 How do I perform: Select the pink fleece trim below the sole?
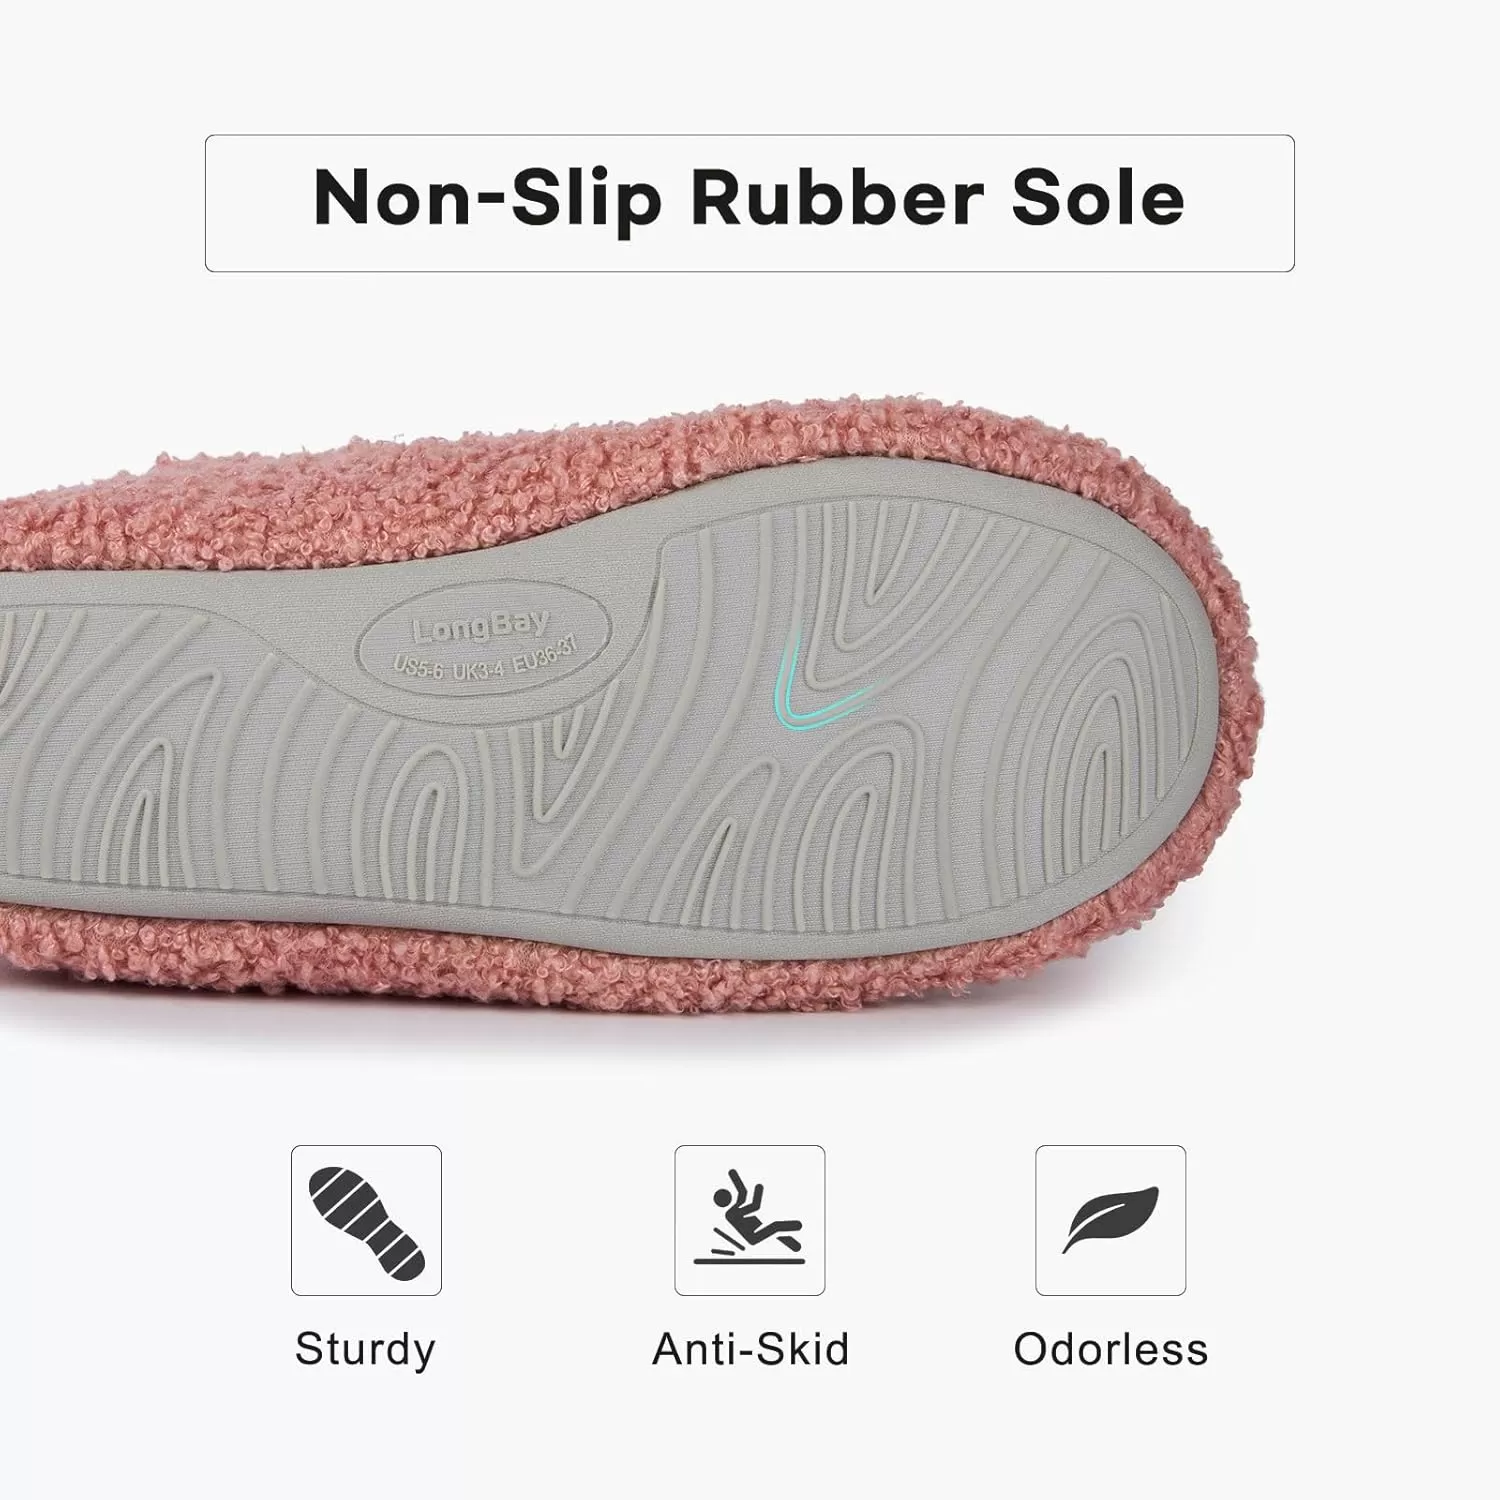(600, 960)
